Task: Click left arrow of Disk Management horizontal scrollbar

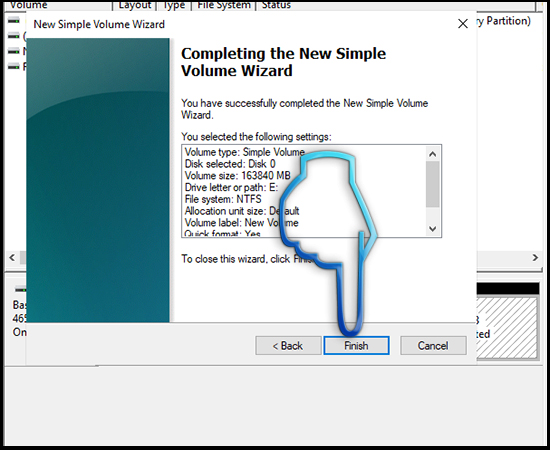Action: [12, 257]
